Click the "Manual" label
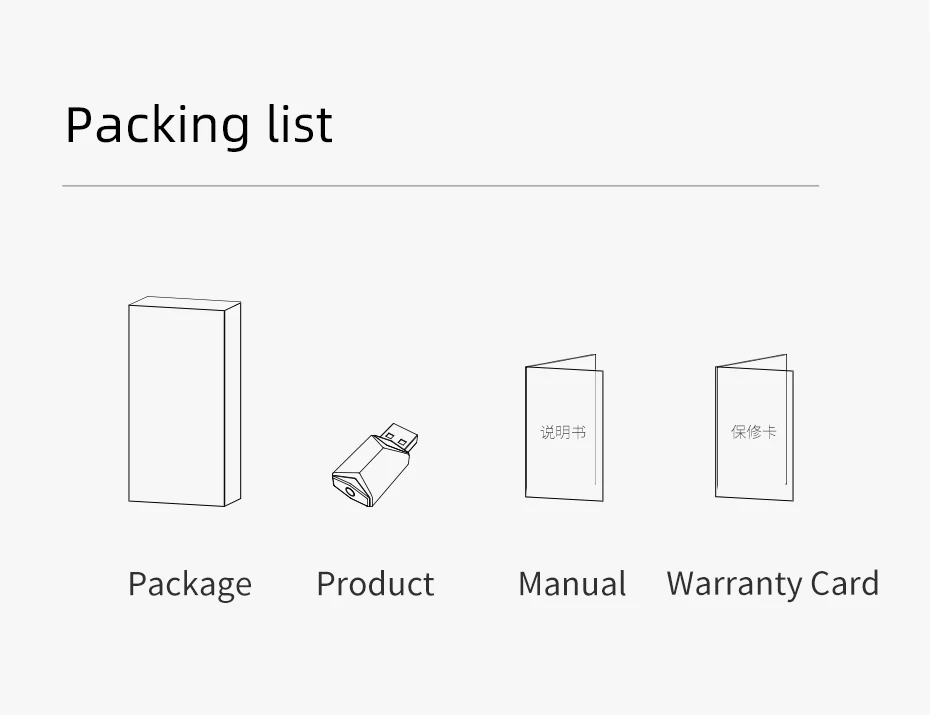 tap(572, 584)
